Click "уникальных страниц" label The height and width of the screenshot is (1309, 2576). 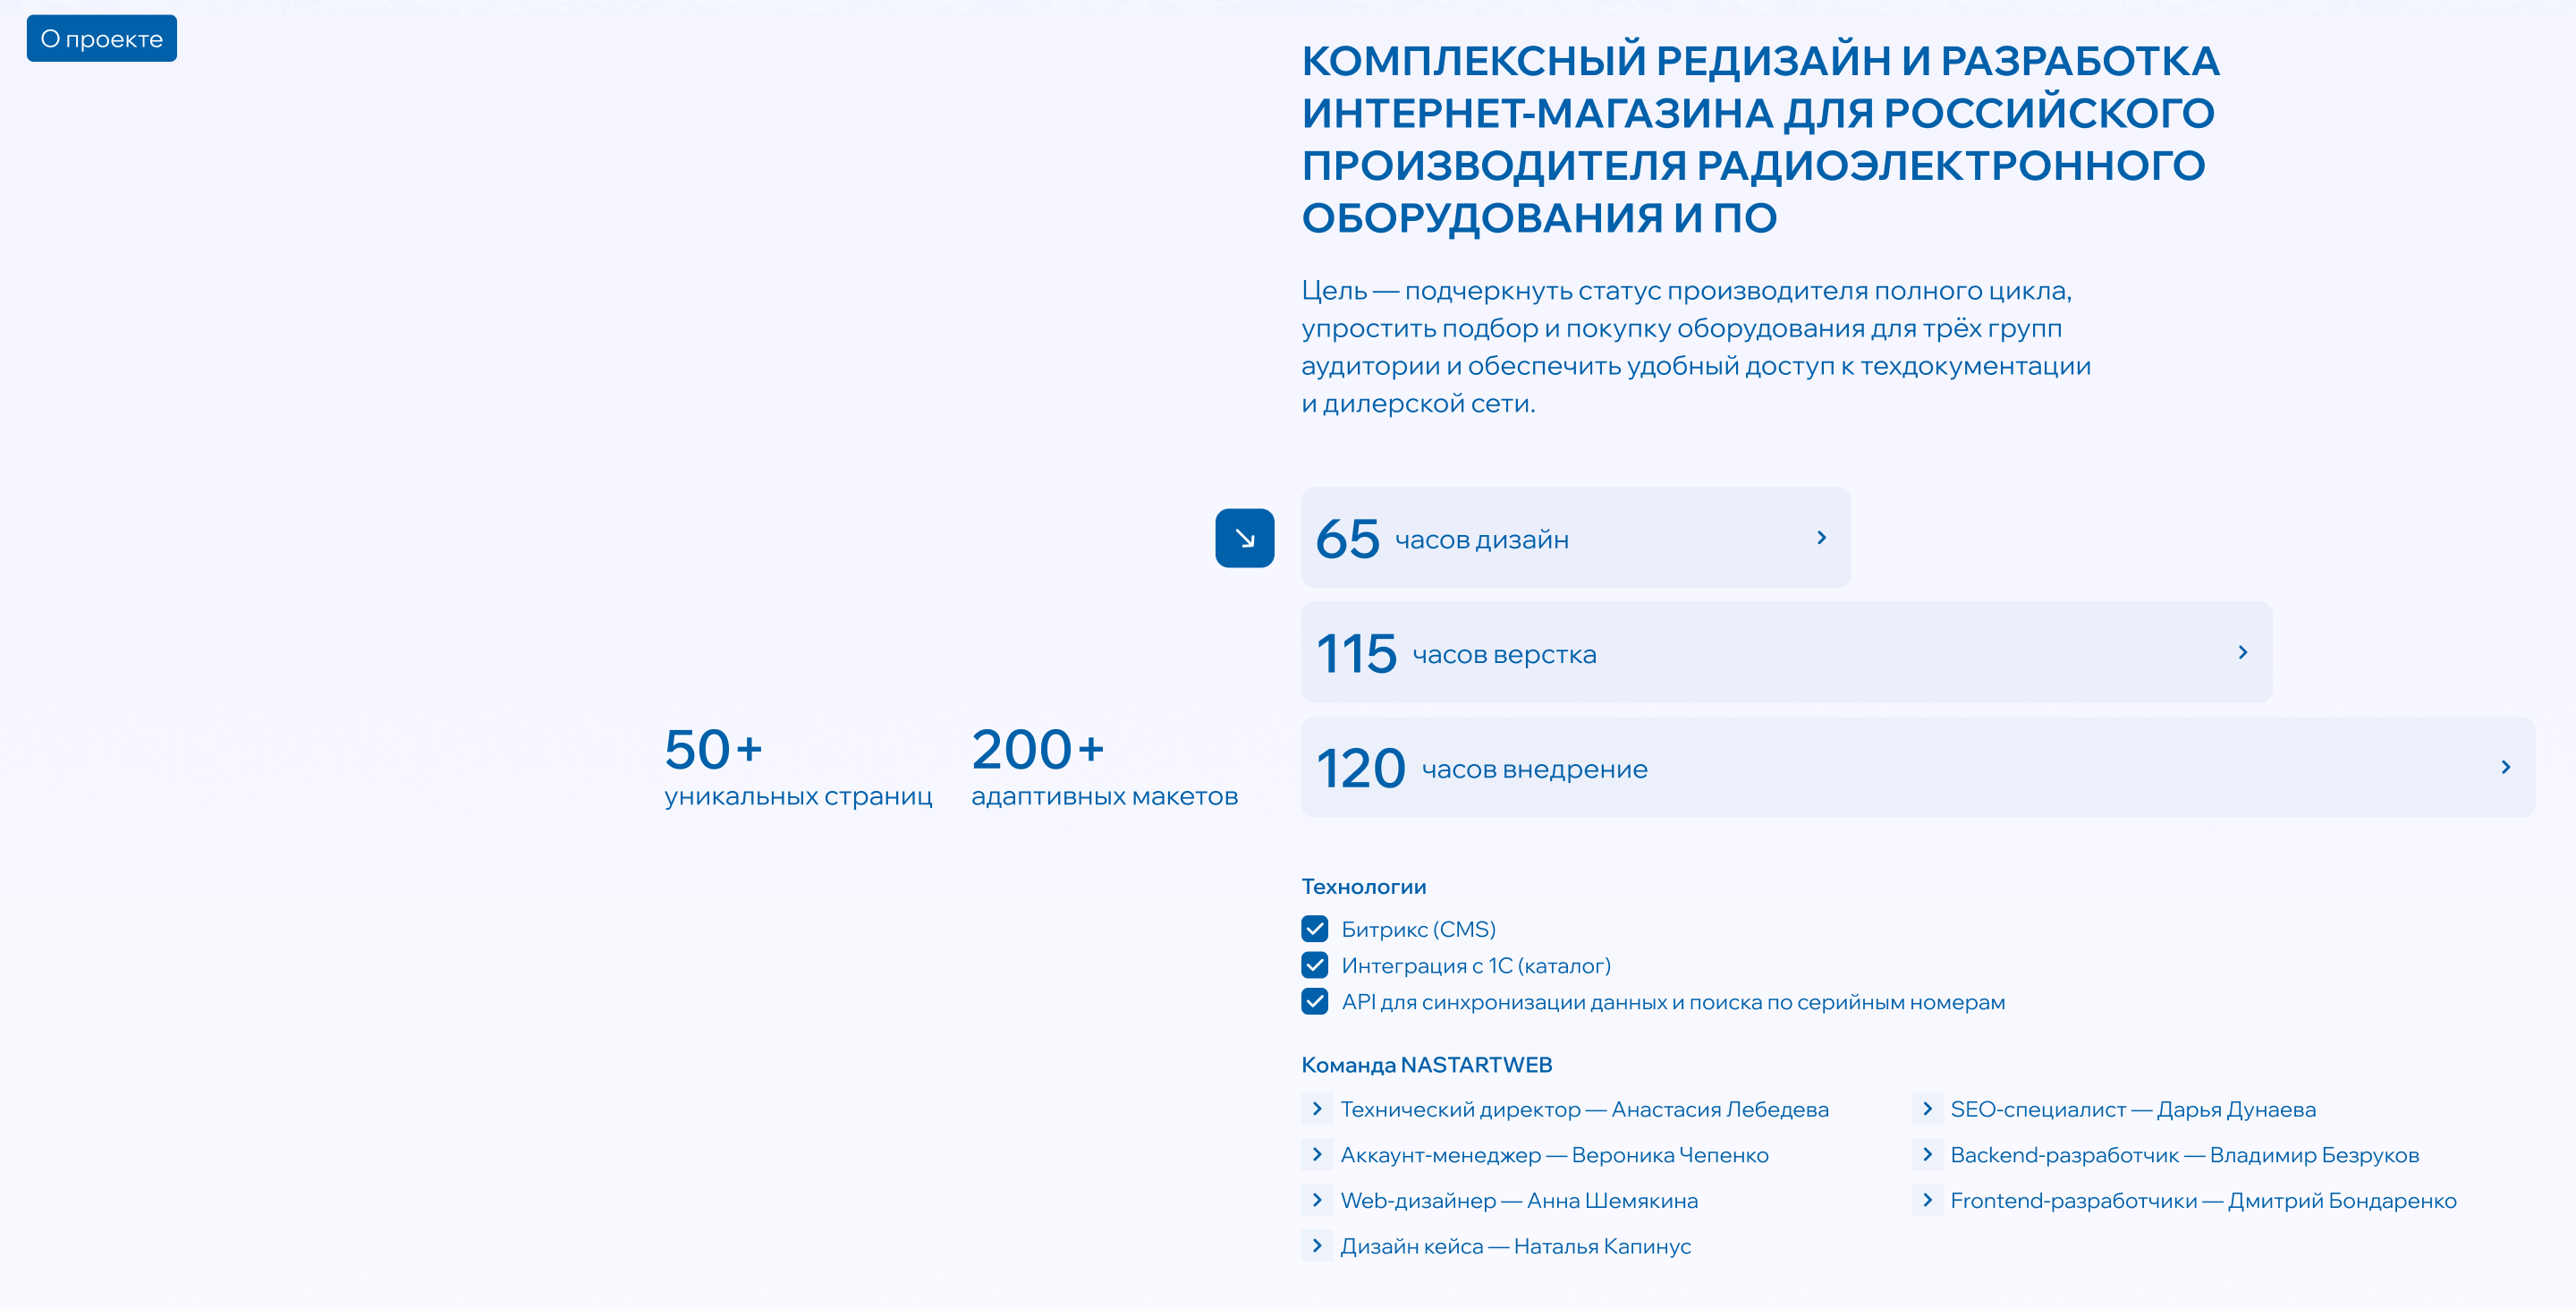[798, 797]
